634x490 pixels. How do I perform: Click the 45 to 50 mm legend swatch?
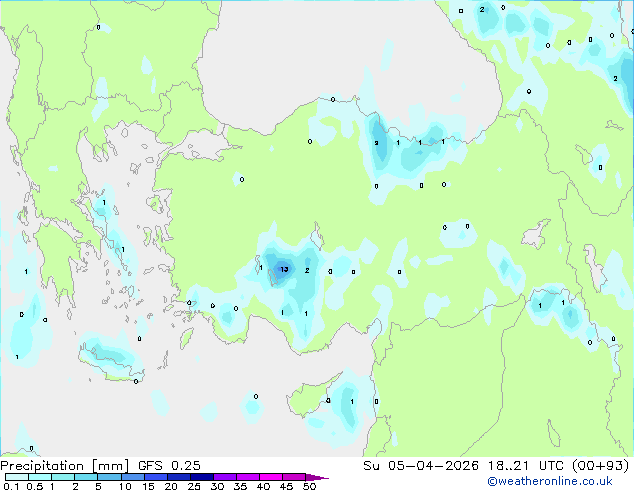point(294,477)
